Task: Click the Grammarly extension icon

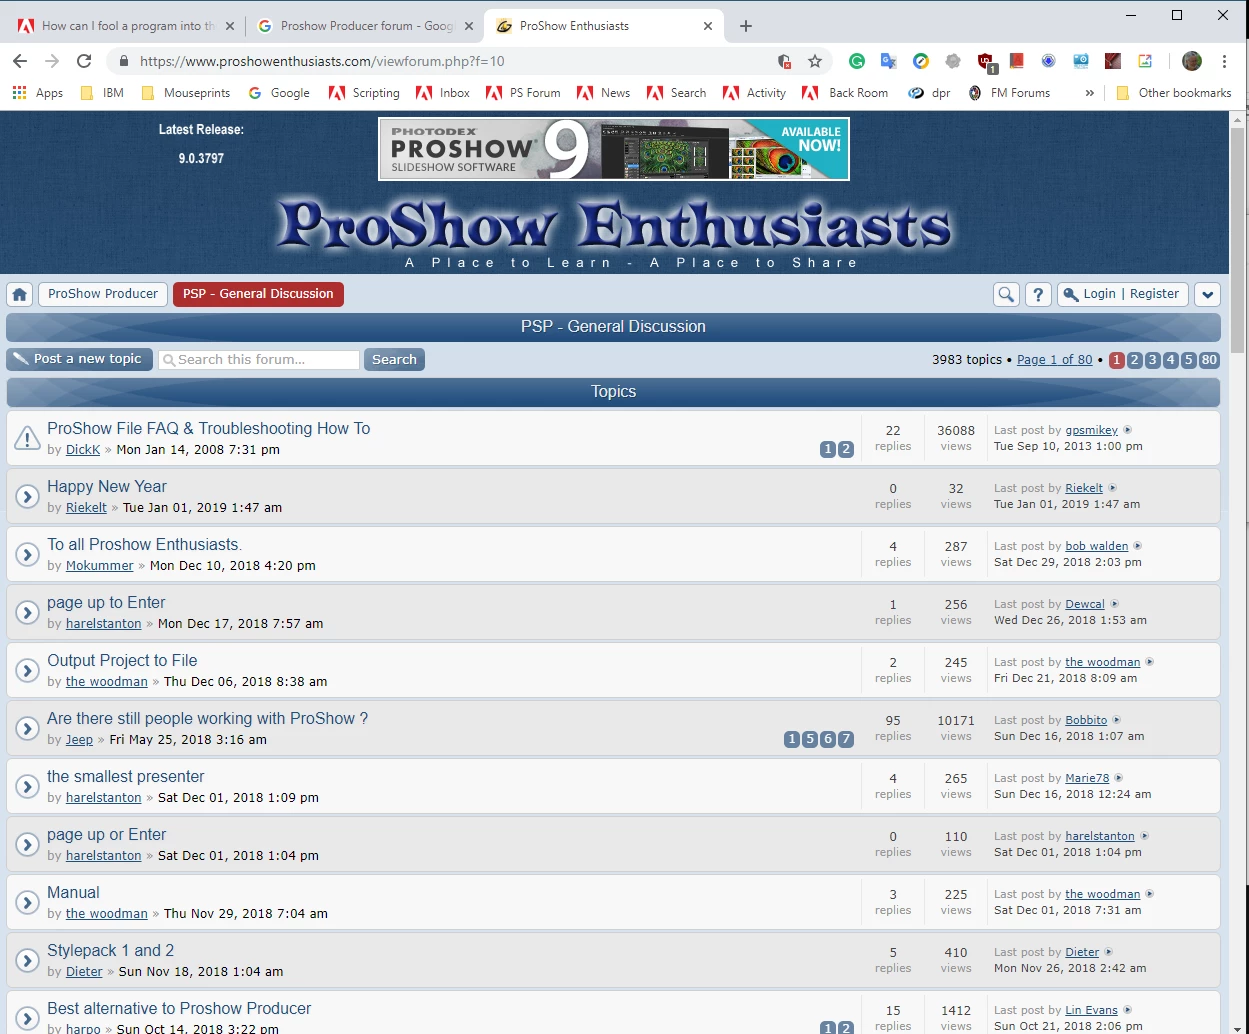Action: pyautogui.click(x=857, y=61)
